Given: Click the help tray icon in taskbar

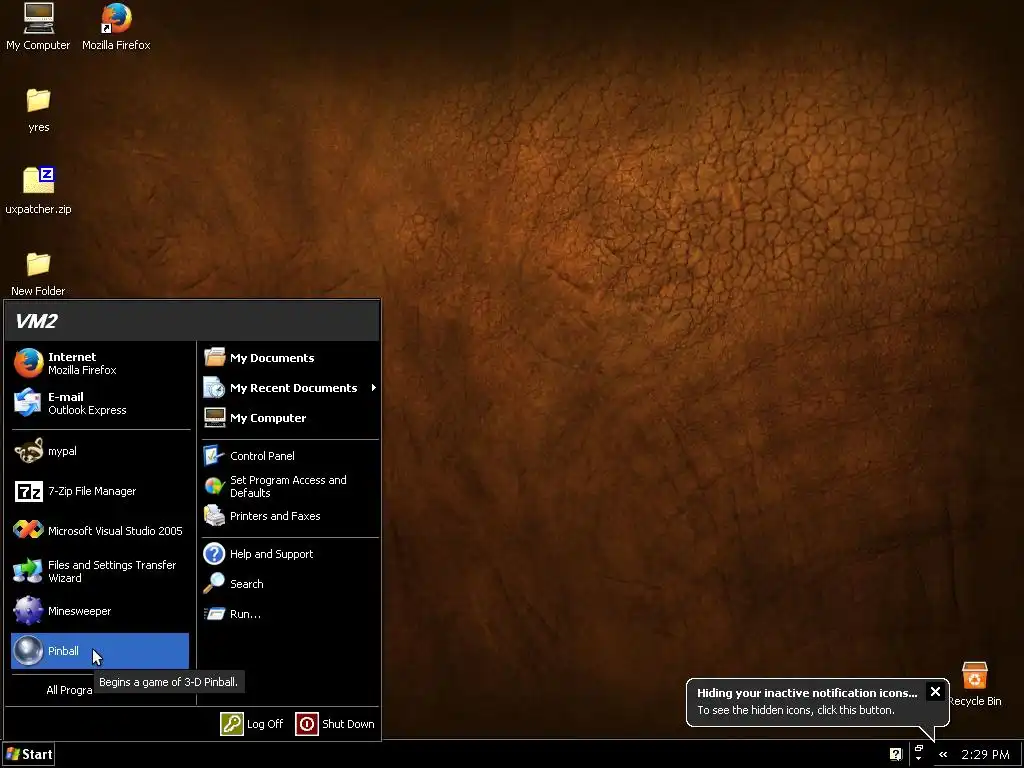Looking at the screenshot, I should [x=895, y=754].
